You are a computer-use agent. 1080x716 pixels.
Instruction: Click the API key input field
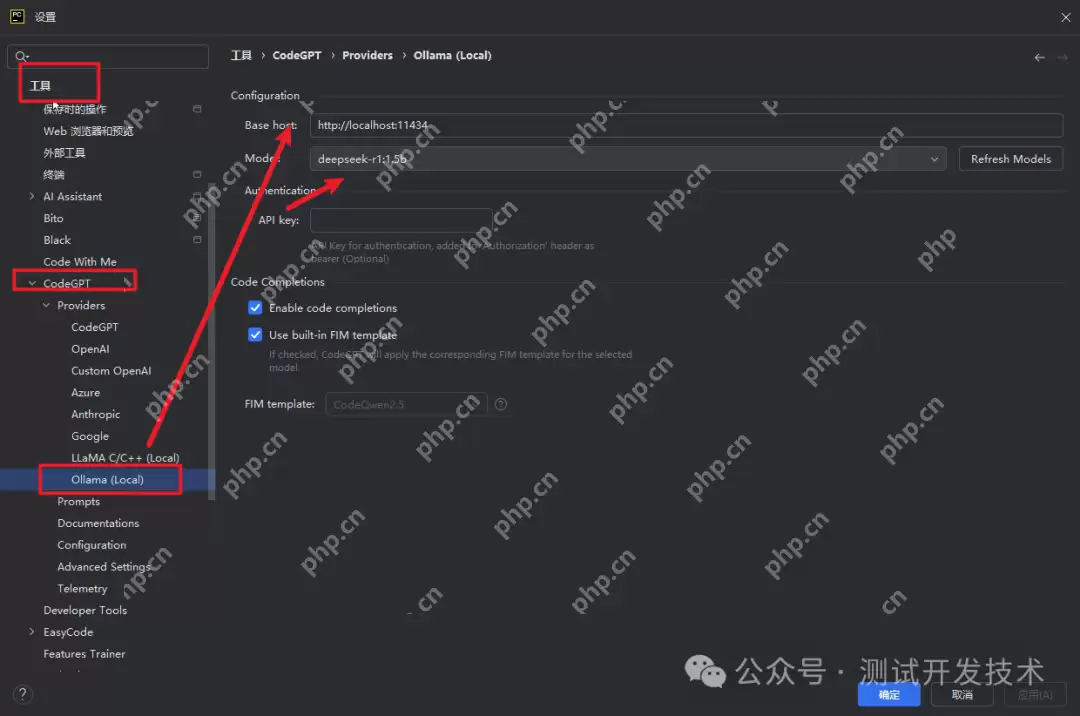click(x=400, y=220)
